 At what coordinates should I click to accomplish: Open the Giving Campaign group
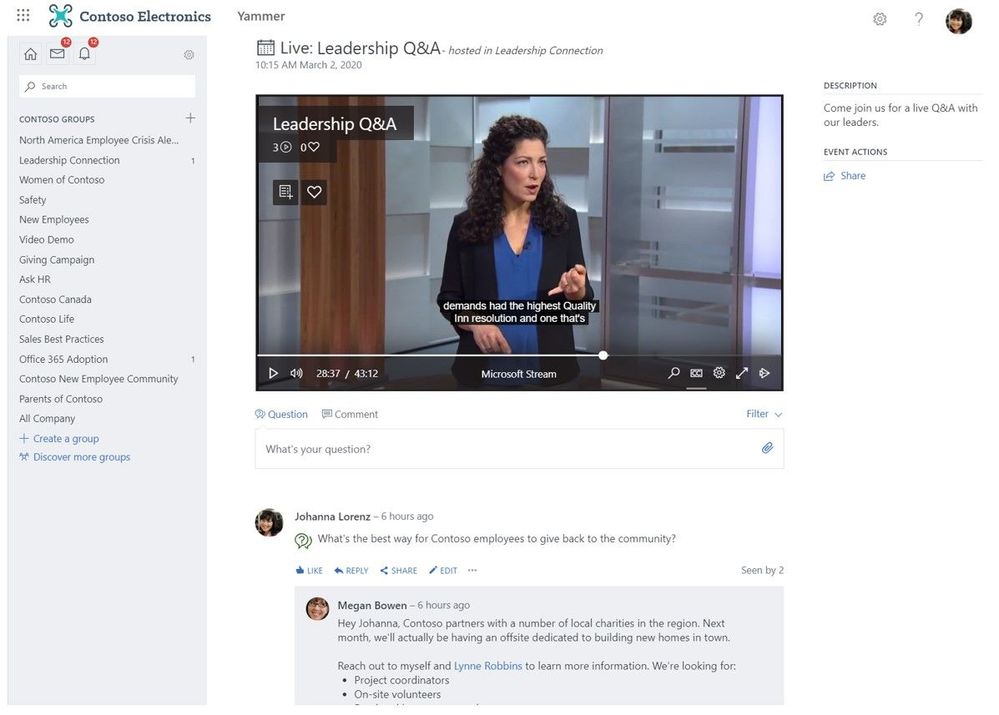click(x=57, y=260)
